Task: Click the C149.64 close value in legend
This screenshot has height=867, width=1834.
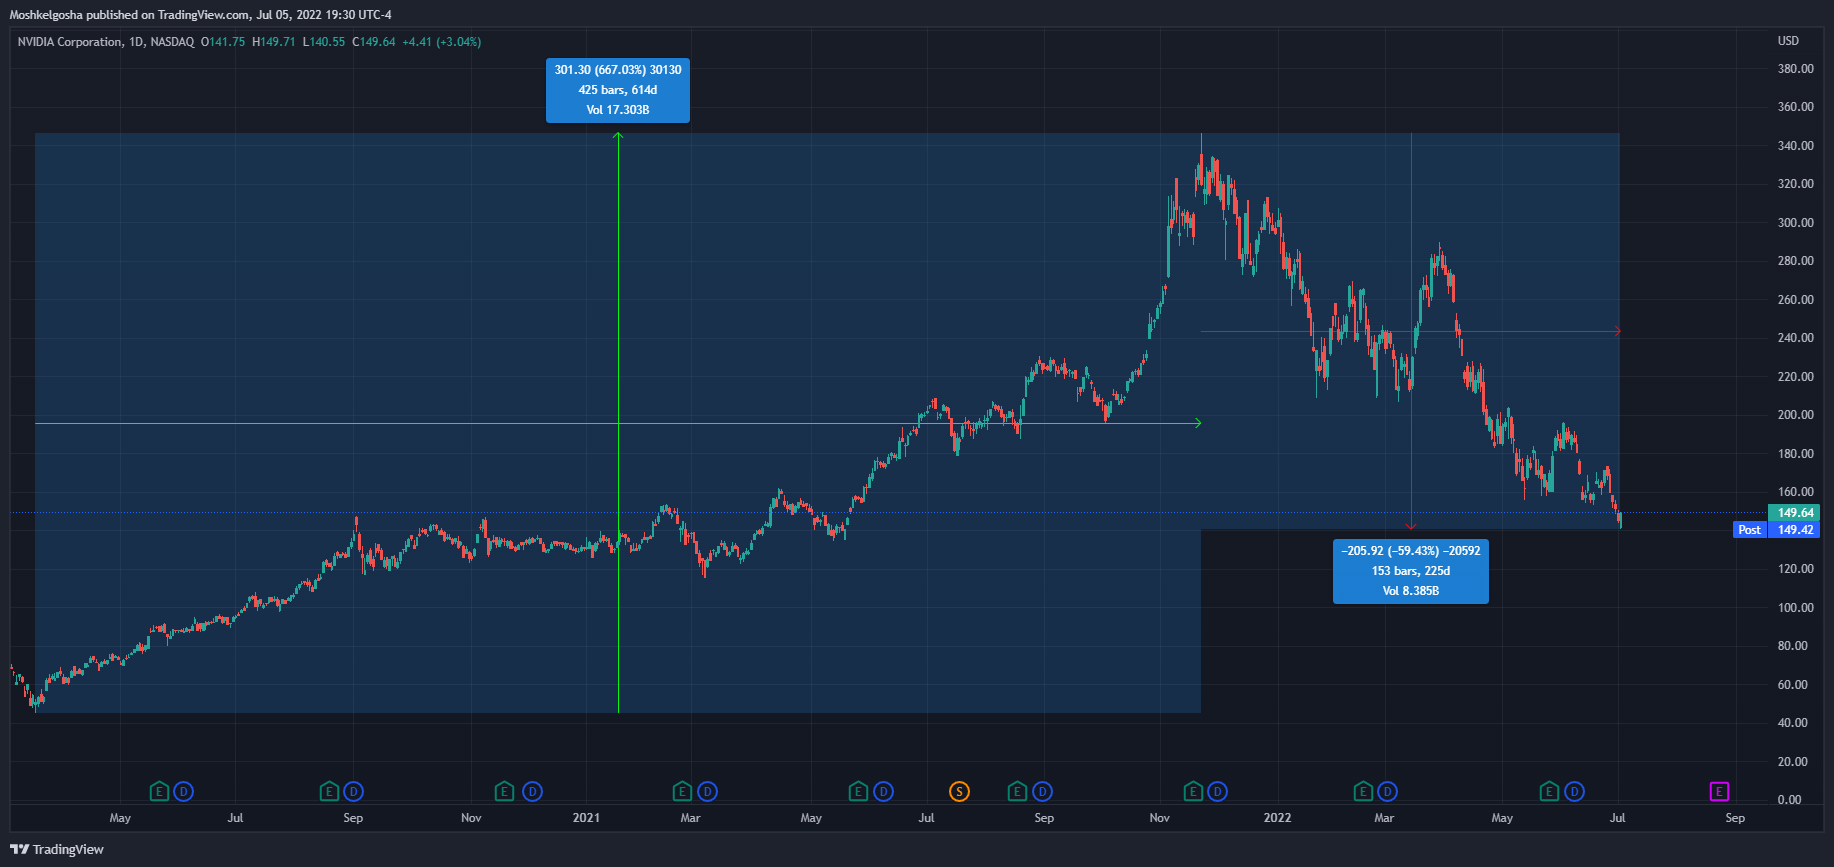Action: pyautogui.click(x=374, y=42)
